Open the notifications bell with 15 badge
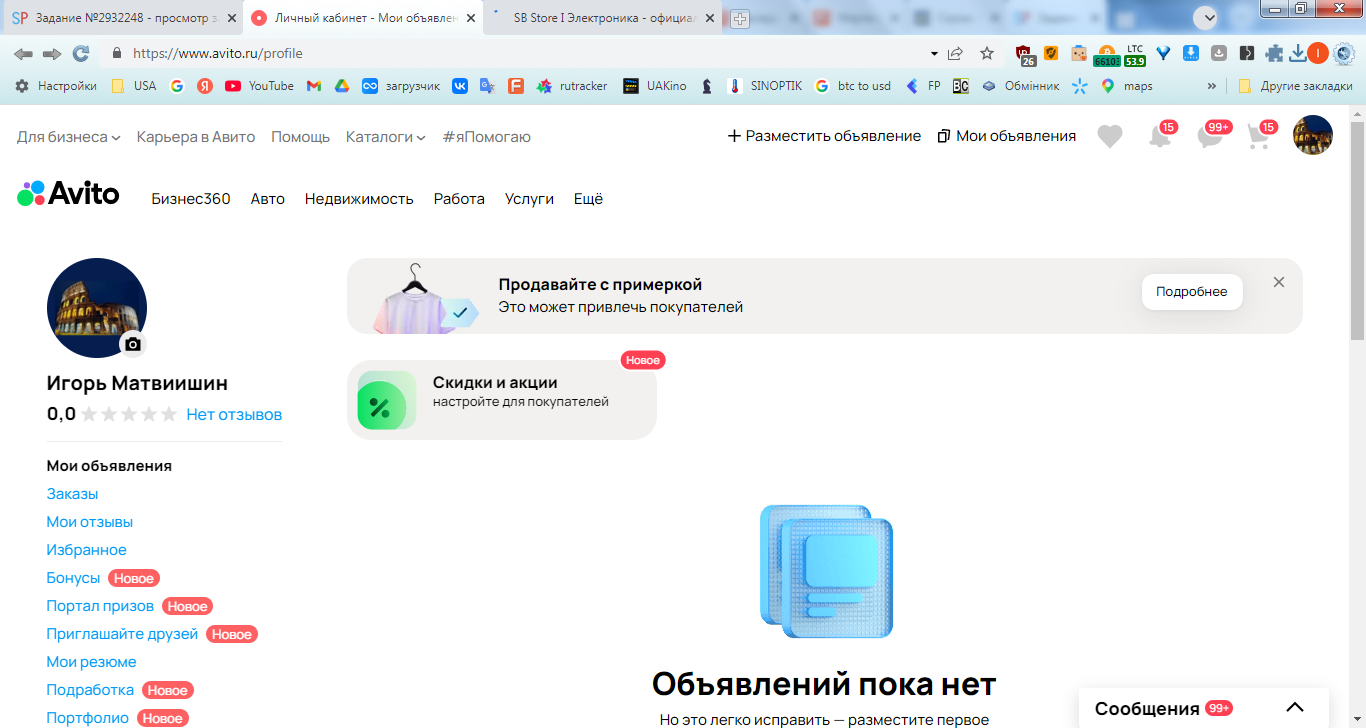 coord(1160,136)
